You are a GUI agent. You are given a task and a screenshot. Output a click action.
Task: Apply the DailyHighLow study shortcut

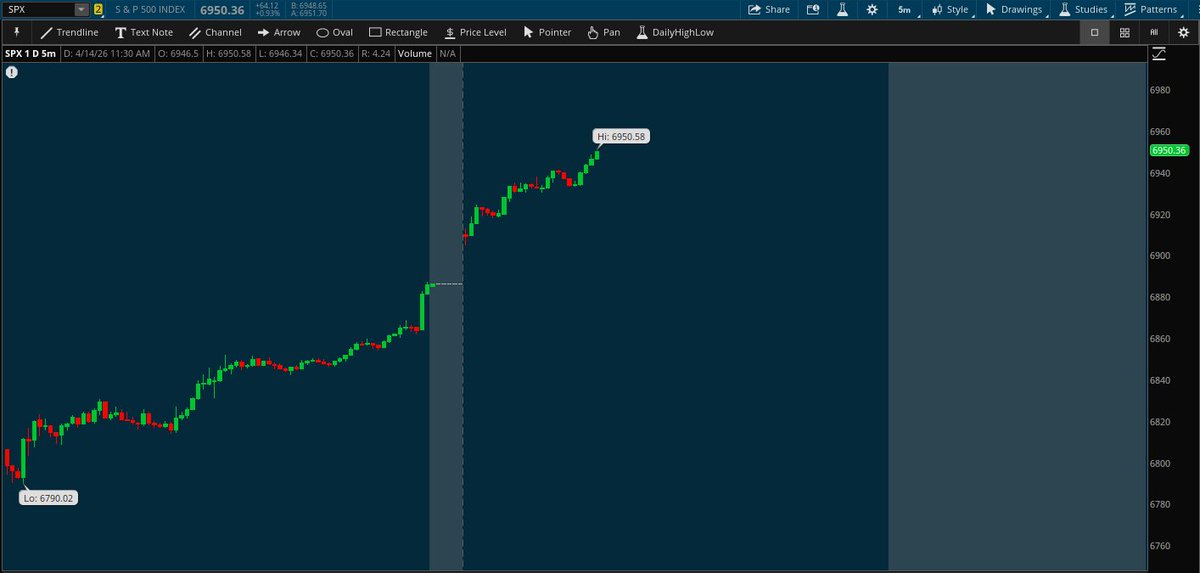676,32
